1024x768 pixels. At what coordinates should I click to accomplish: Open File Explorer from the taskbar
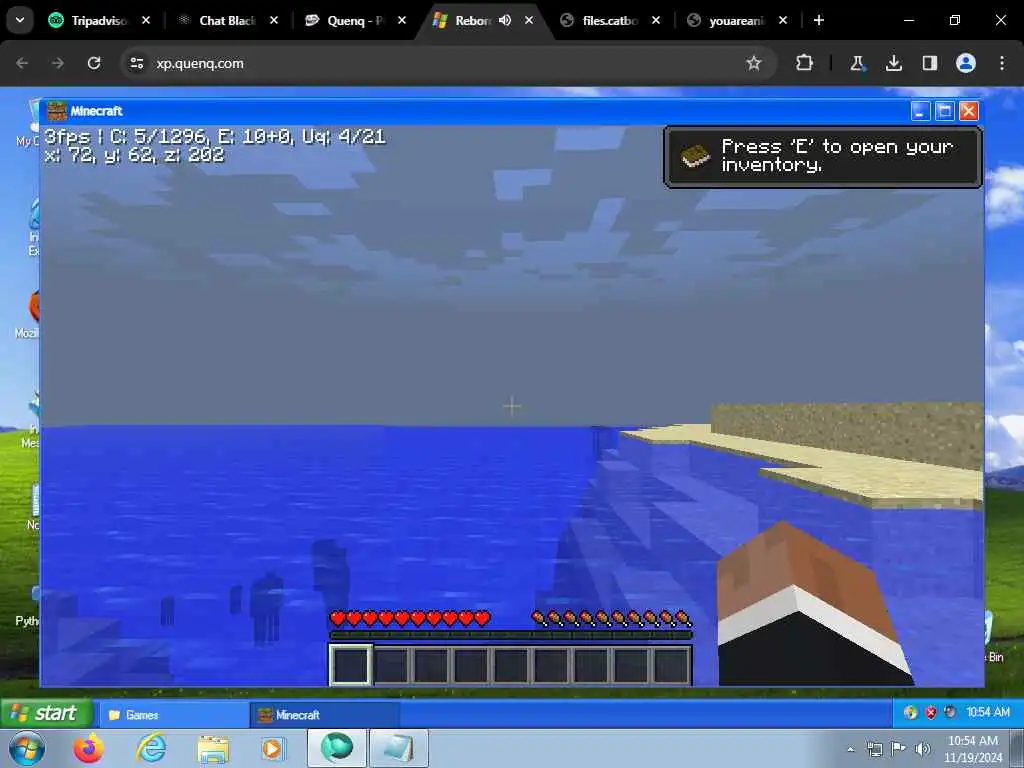click(x=213, y=748)
